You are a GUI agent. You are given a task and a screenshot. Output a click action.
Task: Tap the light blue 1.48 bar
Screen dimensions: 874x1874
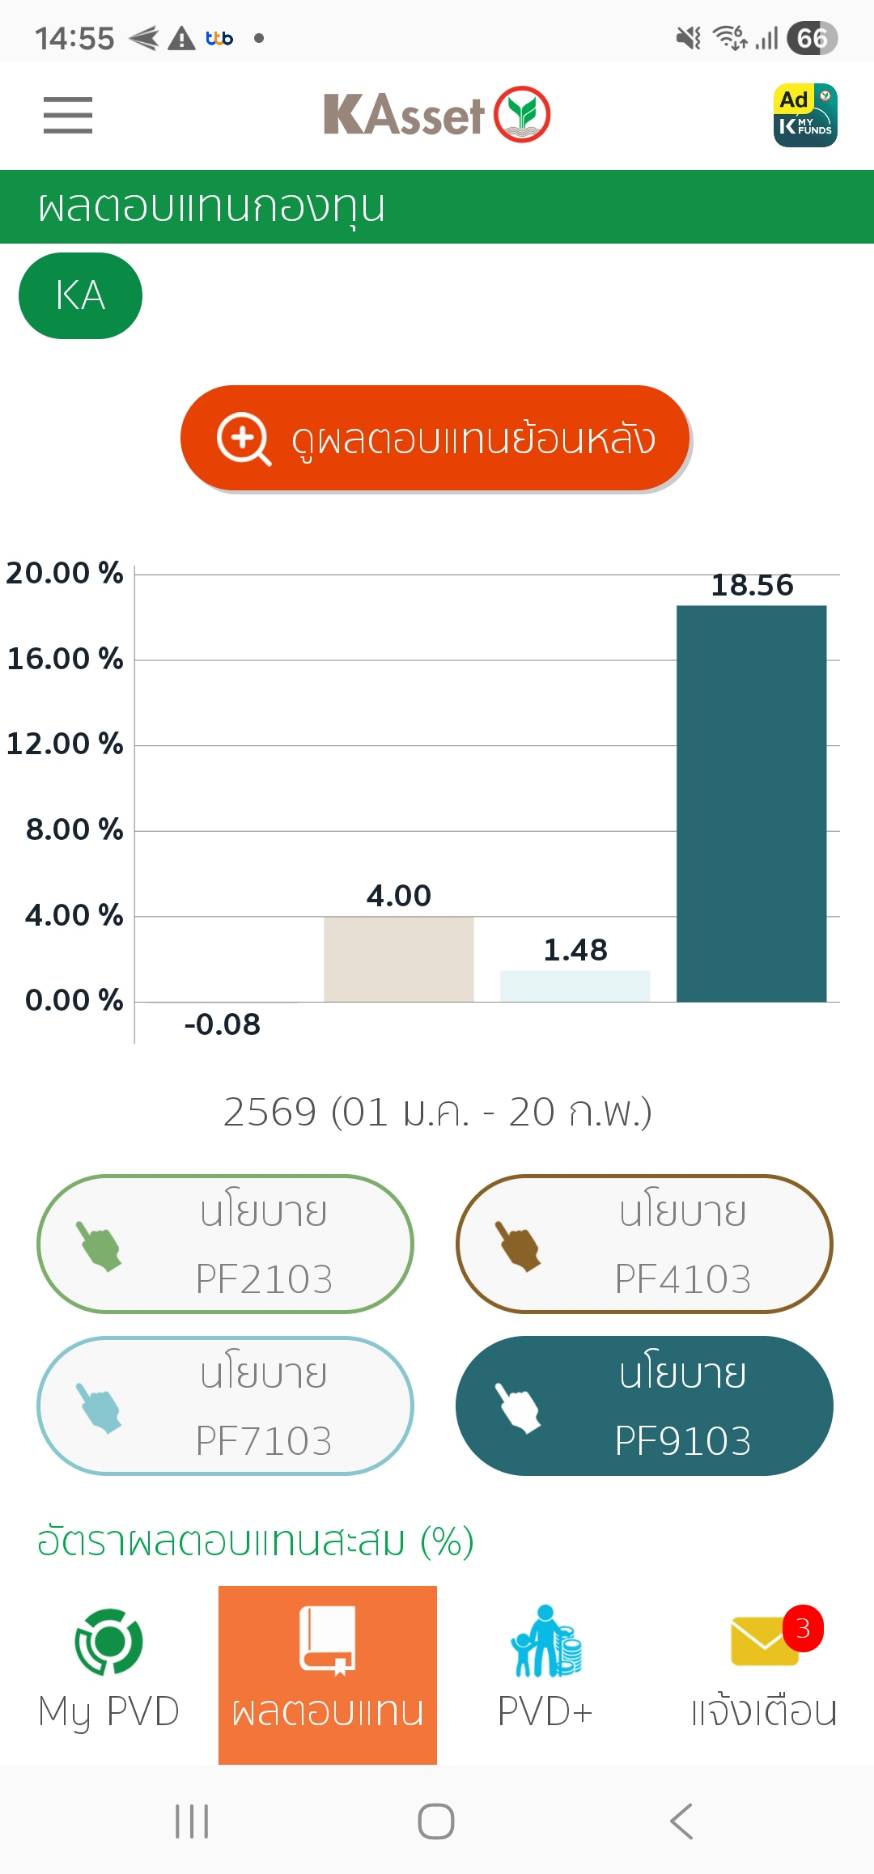575,986
